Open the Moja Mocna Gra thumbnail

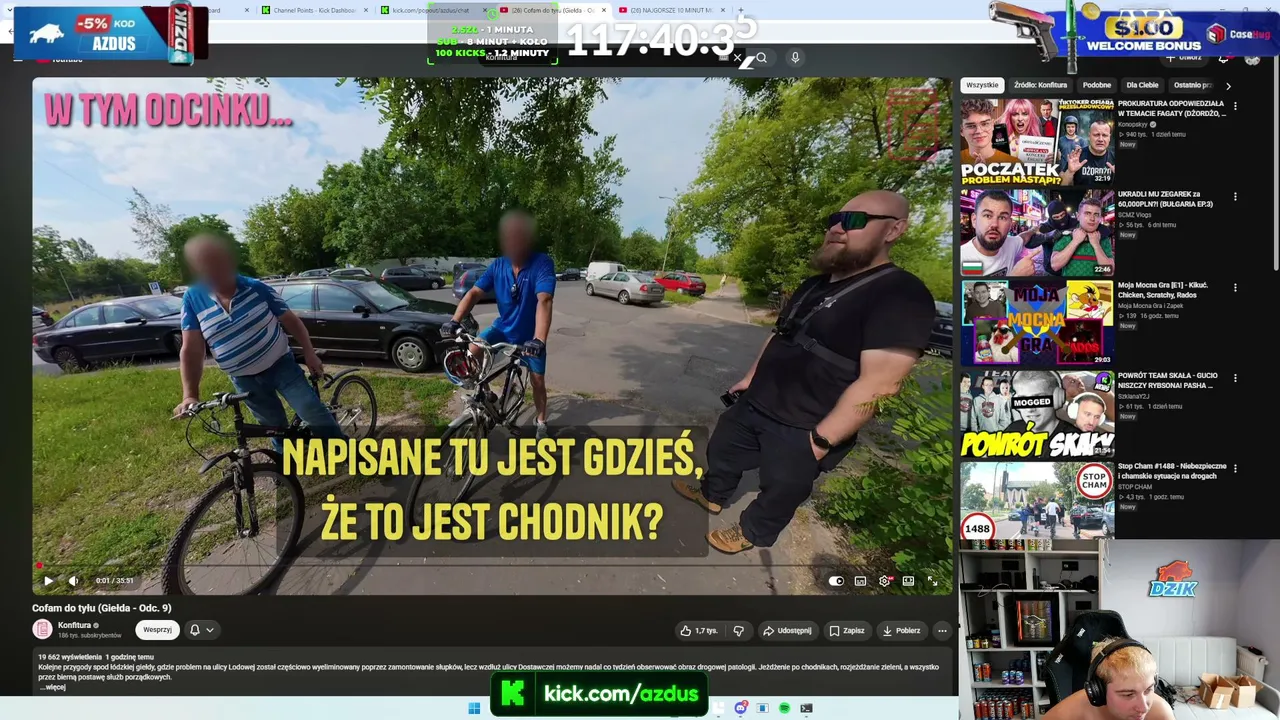1037,323
